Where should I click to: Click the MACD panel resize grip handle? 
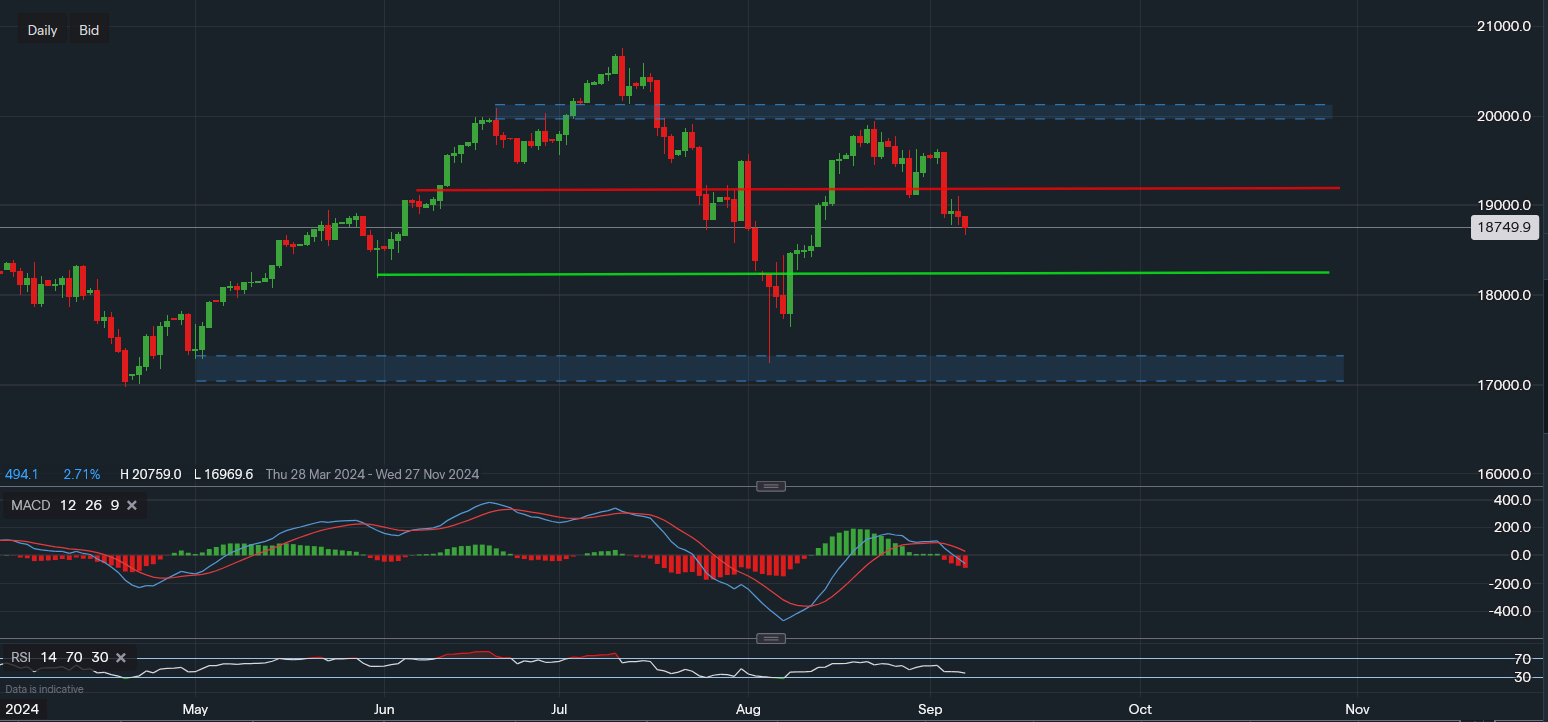pos(770,485)
